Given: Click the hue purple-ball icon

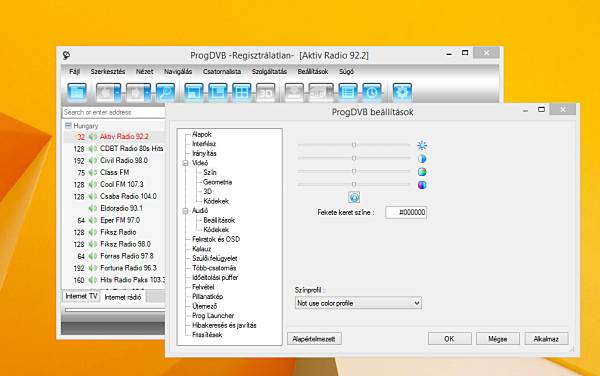Looking at the screenshot, I should pyautogui.click(x=422, y=185).
